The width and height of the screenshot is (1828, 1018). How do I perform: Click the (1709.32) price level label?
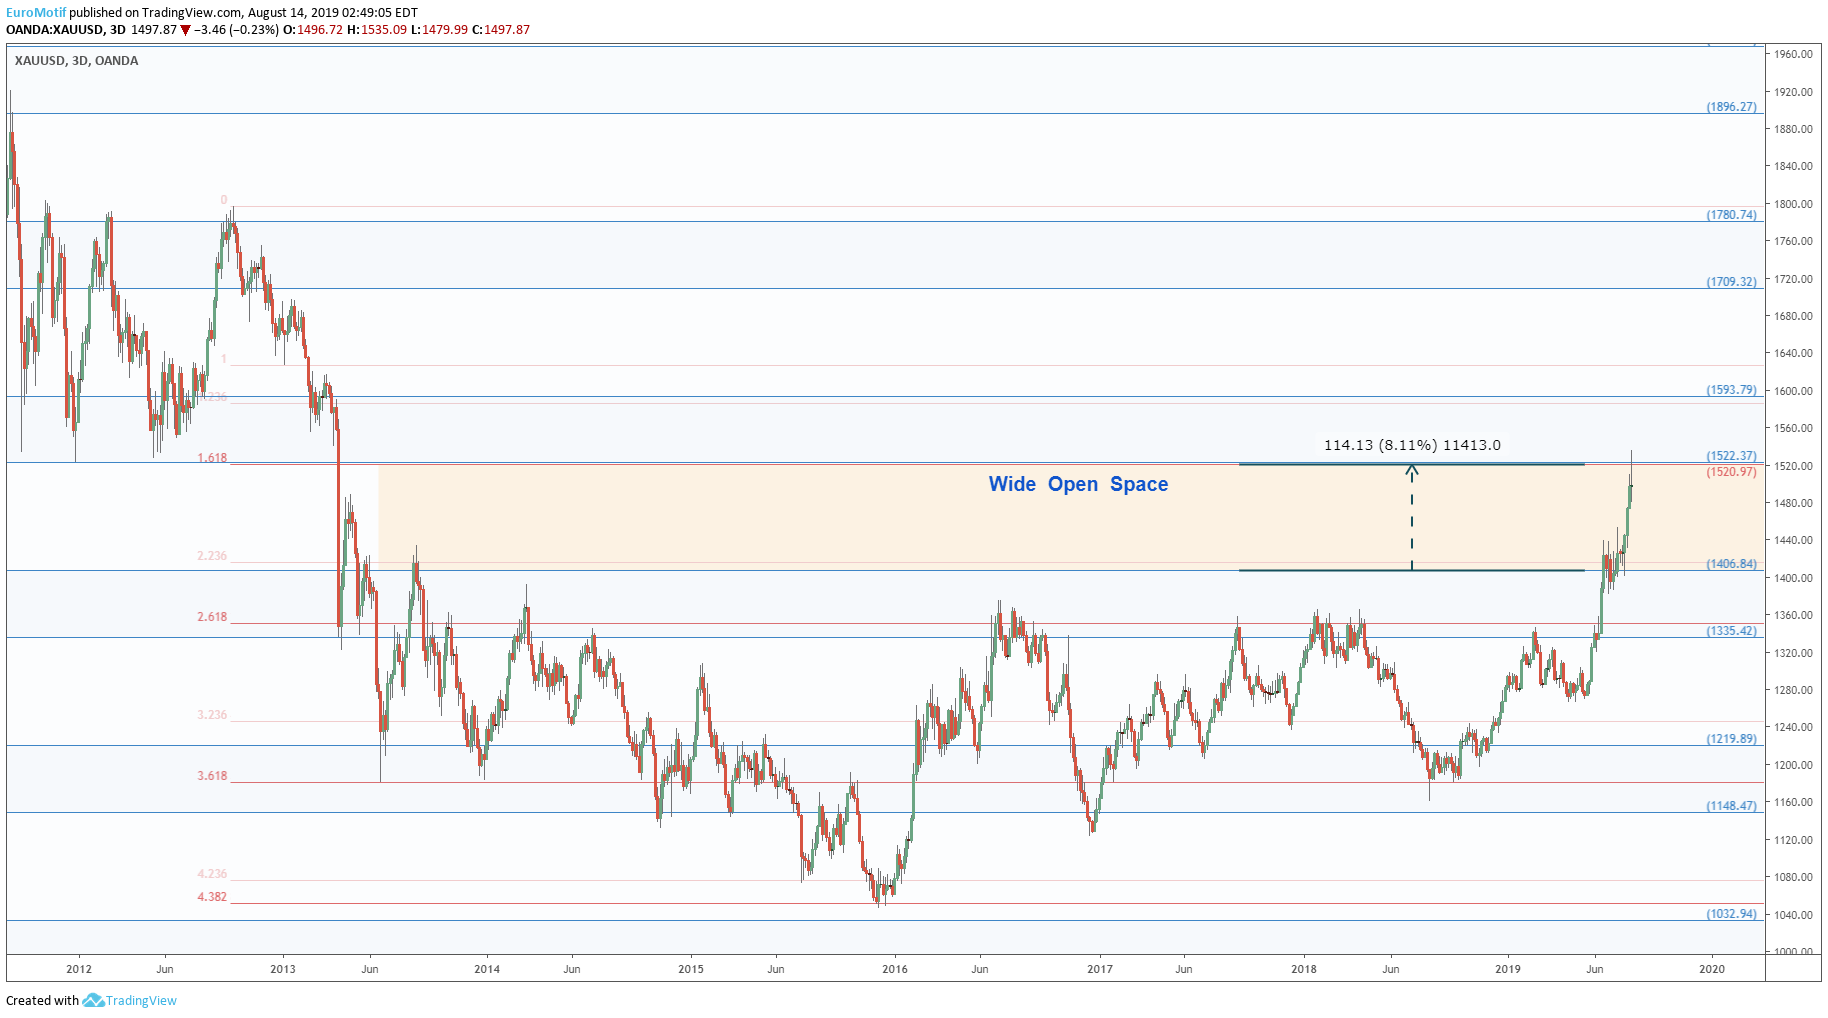pos(1731,282)
